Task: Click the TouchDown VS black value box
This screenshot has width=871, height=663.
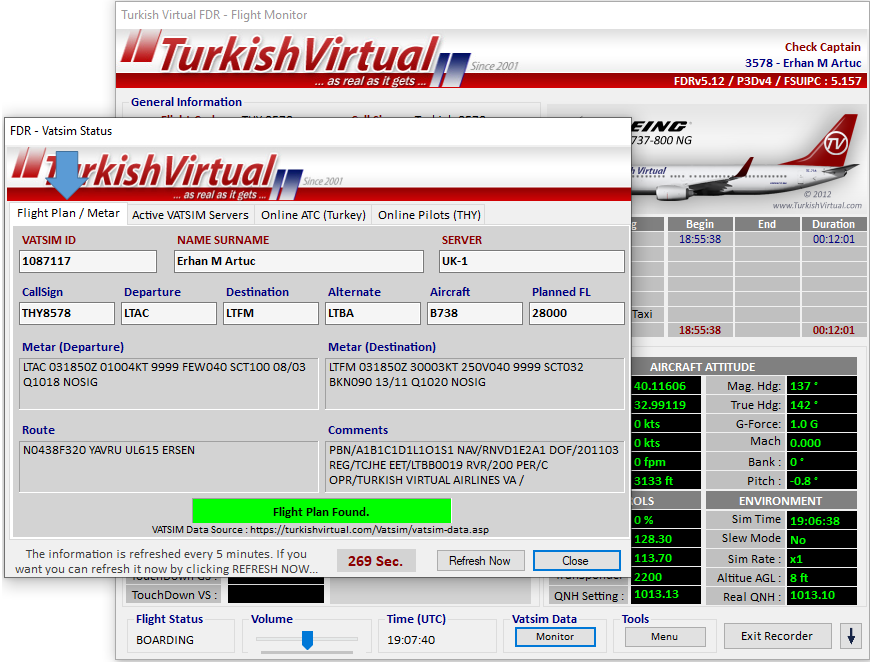Action: 276,594
